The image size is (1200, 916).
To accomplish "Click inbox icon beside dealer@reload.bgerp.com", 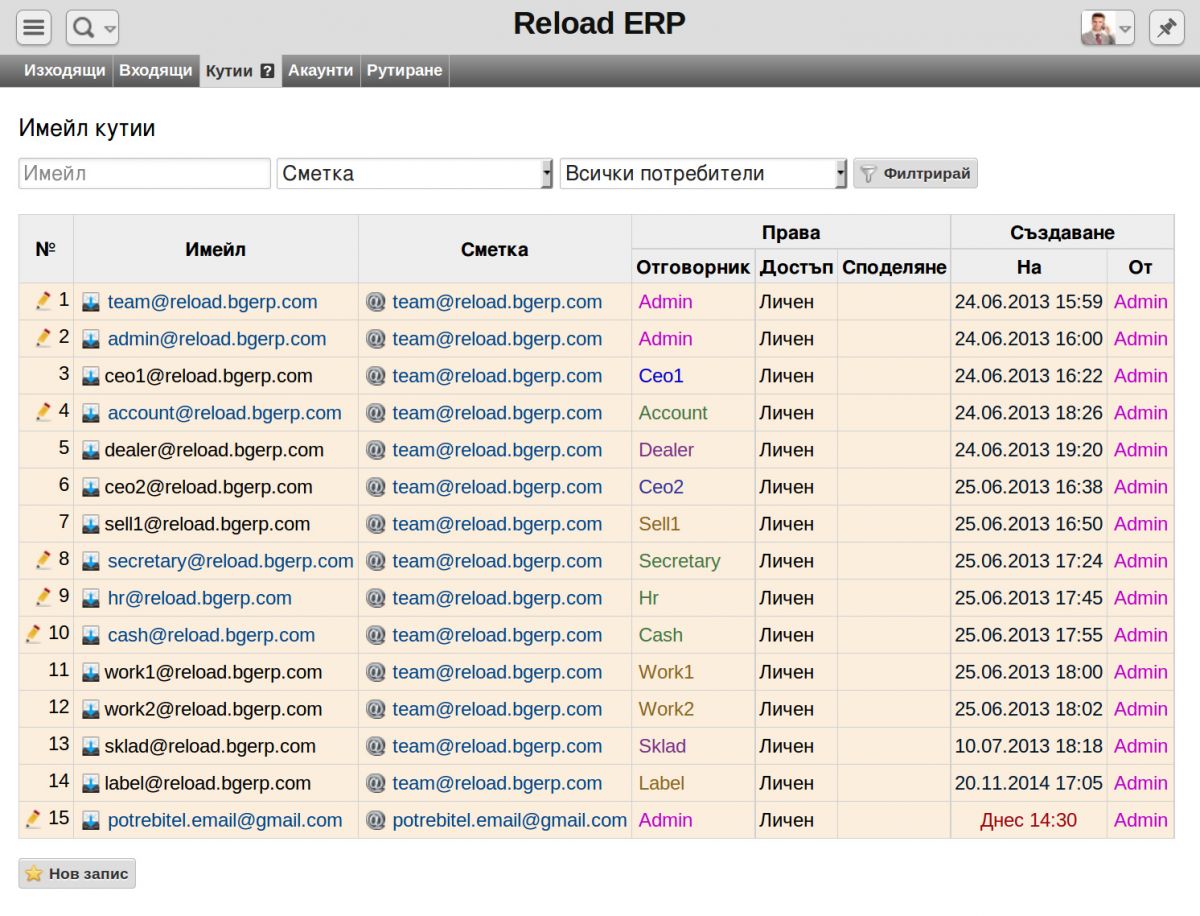I will [x=91, y=450].
